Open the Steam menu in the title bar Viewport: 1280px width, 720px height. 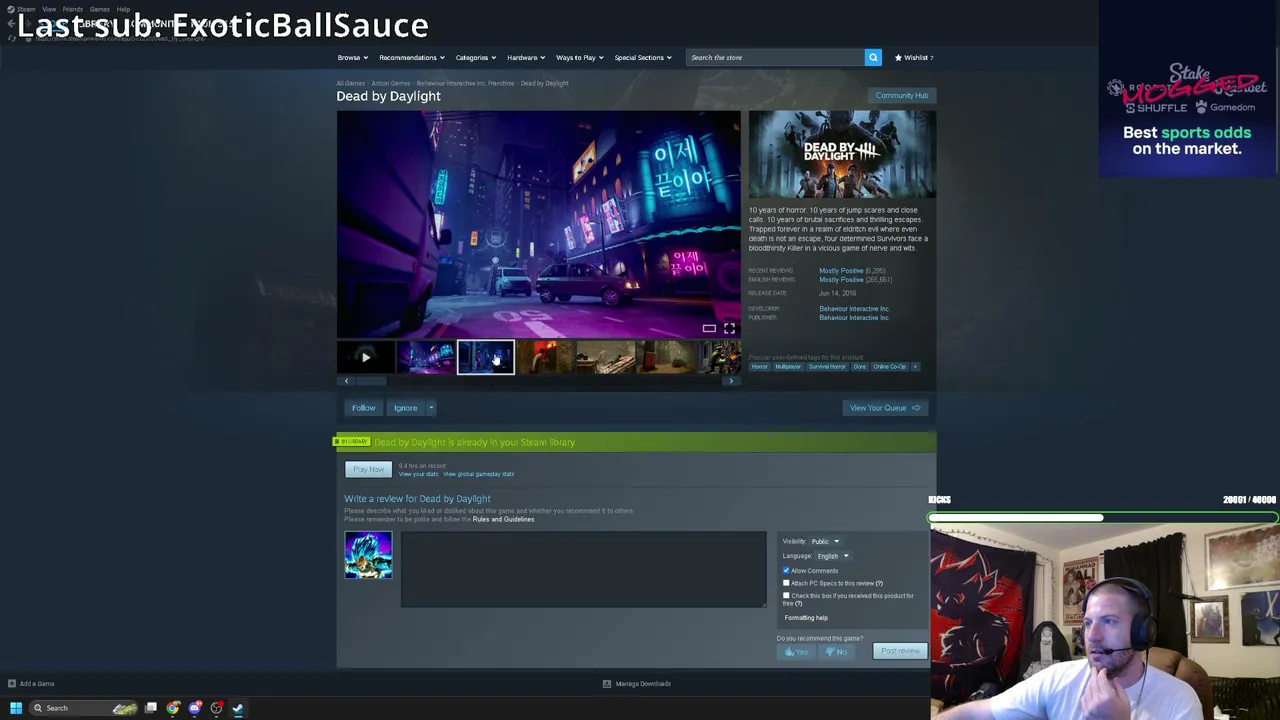[x=26, y=9]
